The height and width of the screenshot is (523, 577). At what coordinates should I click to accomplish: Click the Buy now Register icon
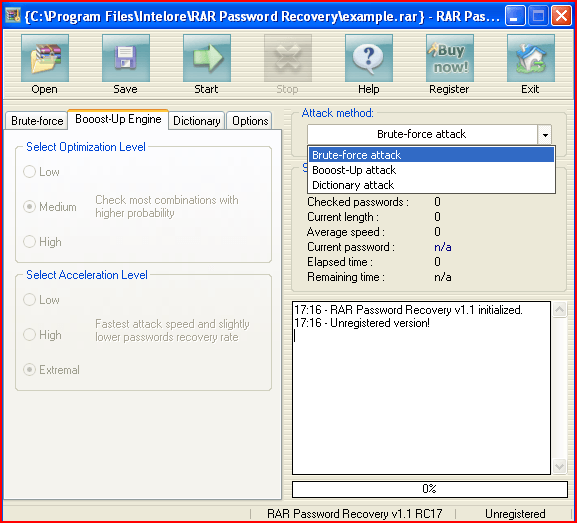[450, 58]
